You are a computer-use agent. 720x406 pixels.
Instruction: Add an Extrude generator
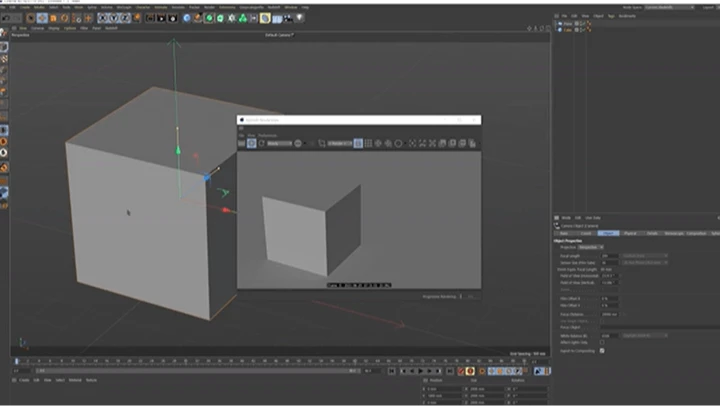(x=220, y=18)
